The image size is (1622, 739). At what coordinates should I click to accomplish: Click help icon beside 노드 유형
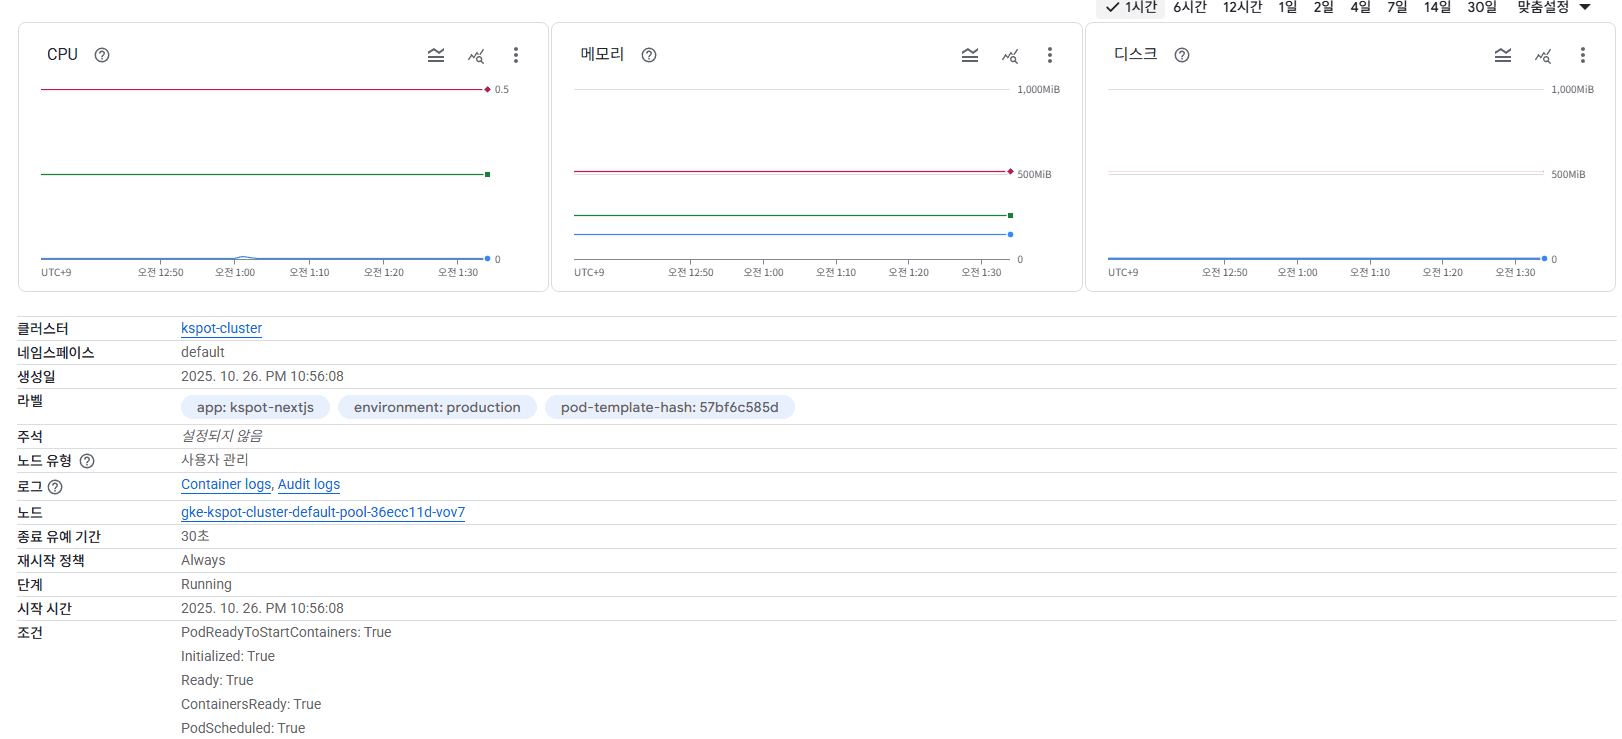[87, 461]
